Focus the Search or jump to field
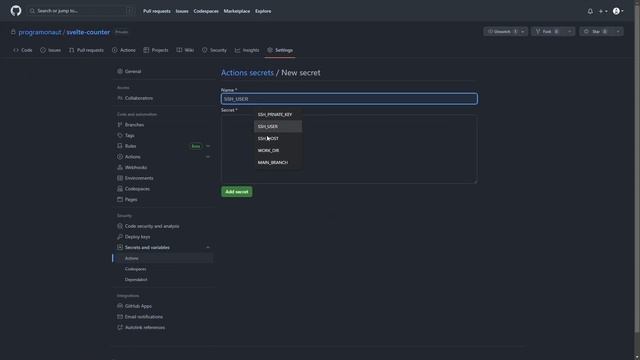The height and width of the screenshot is (360, 640). (82, 11)
